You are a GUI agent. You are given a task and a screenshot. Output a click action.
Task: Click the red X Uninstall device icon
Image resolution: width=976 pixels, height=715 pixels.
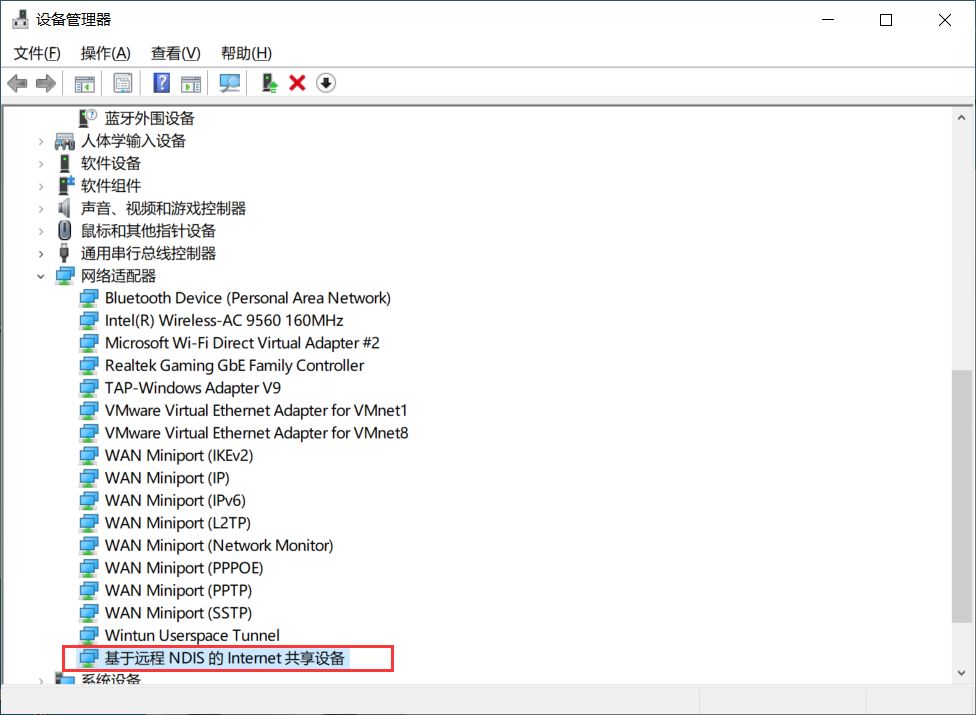(x=297, y=83)
